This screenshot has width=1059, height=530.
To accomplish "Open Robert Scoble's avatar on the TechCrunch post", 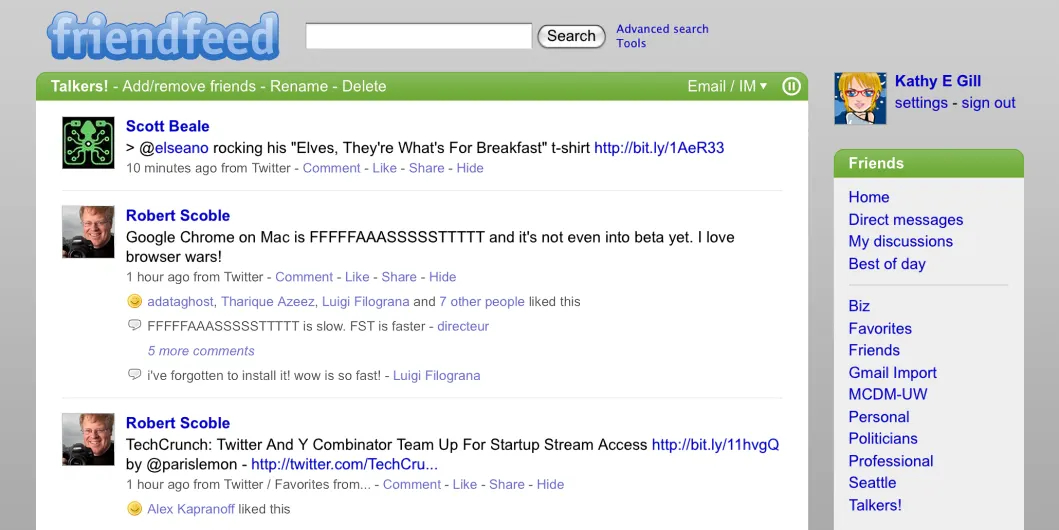I will coord(88,439).
